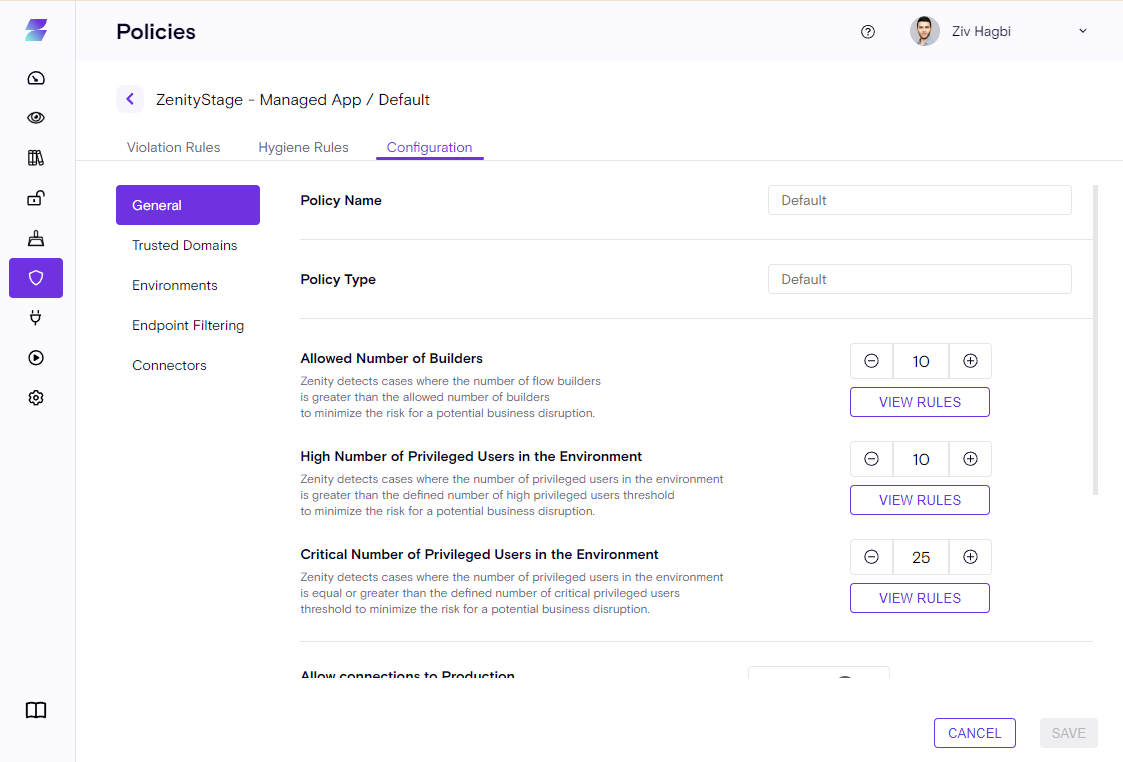Viewport: 1123px width, 762px height.
Task: Switch to the Violation Rules tab
Action: click(173, 147)
